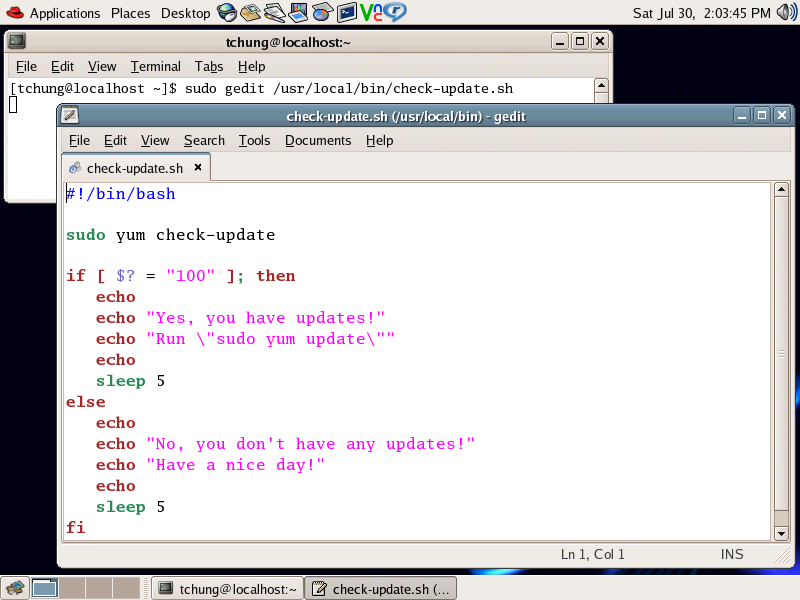Viewport: 800px width, 600px height.
Task: Open terminal window File menu
Action: coord(26,66)
